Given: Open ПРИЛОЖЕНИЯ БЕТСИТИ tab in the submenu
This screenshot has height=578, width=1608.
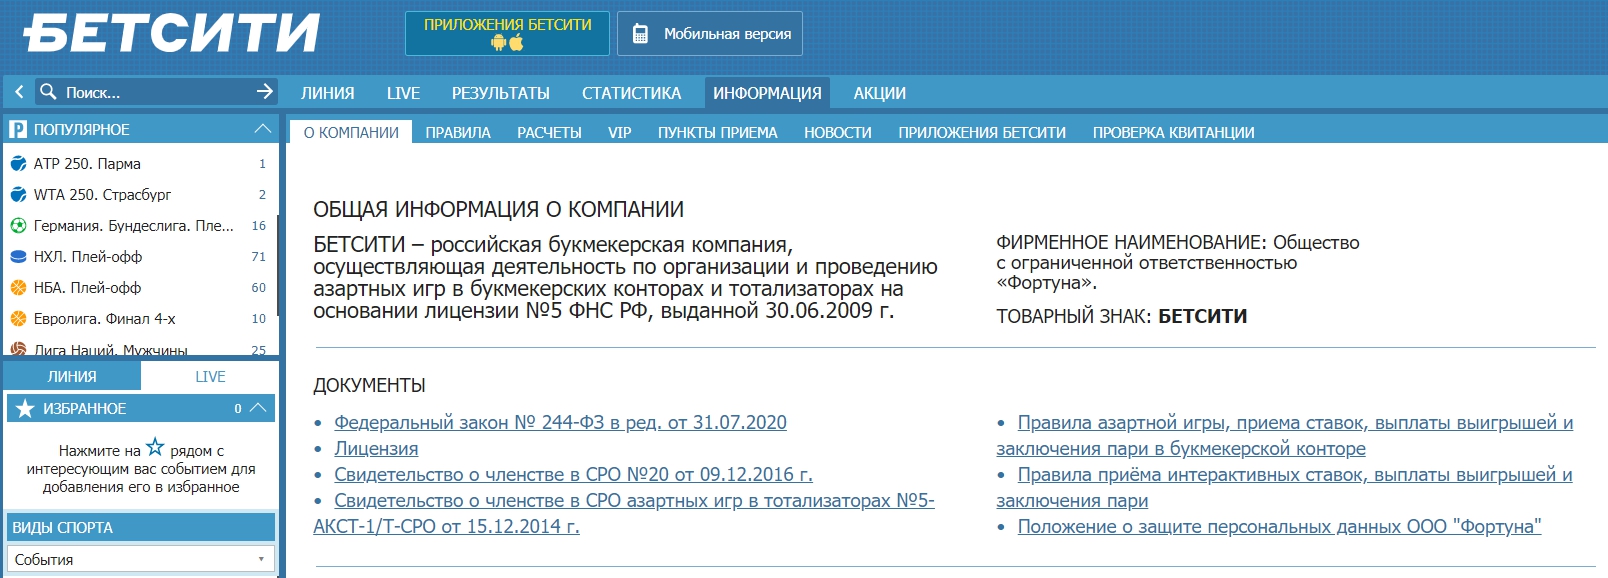Looking at the screenshot, I should pyautogui.click(x=982, y=132).
